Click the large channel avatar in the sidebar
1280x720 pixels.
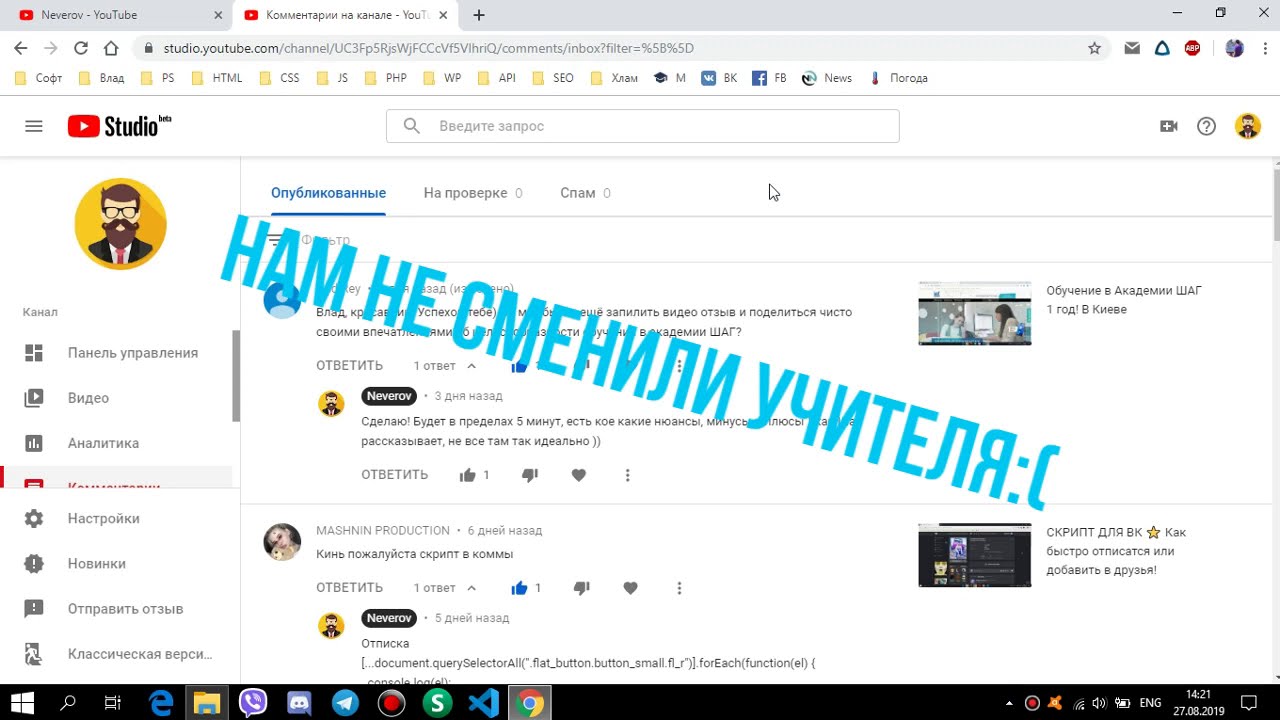(120, 224)
